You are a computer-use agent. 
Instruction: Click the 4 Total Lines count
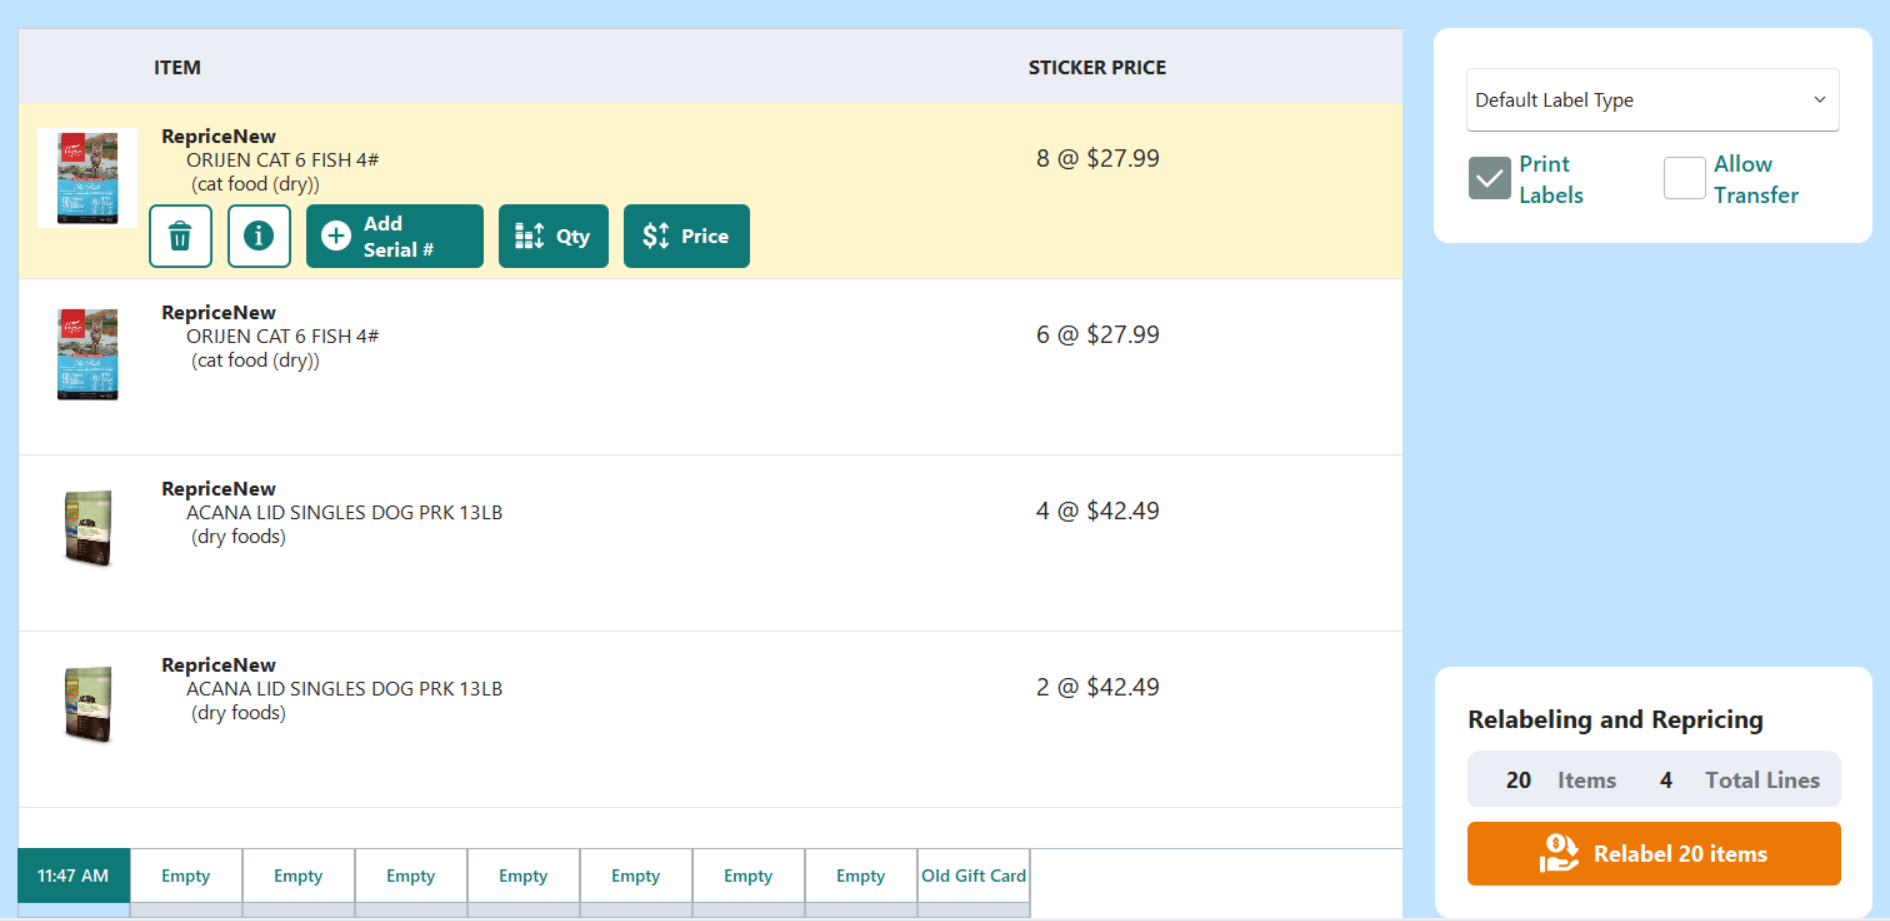click(x=1739, y=780)
